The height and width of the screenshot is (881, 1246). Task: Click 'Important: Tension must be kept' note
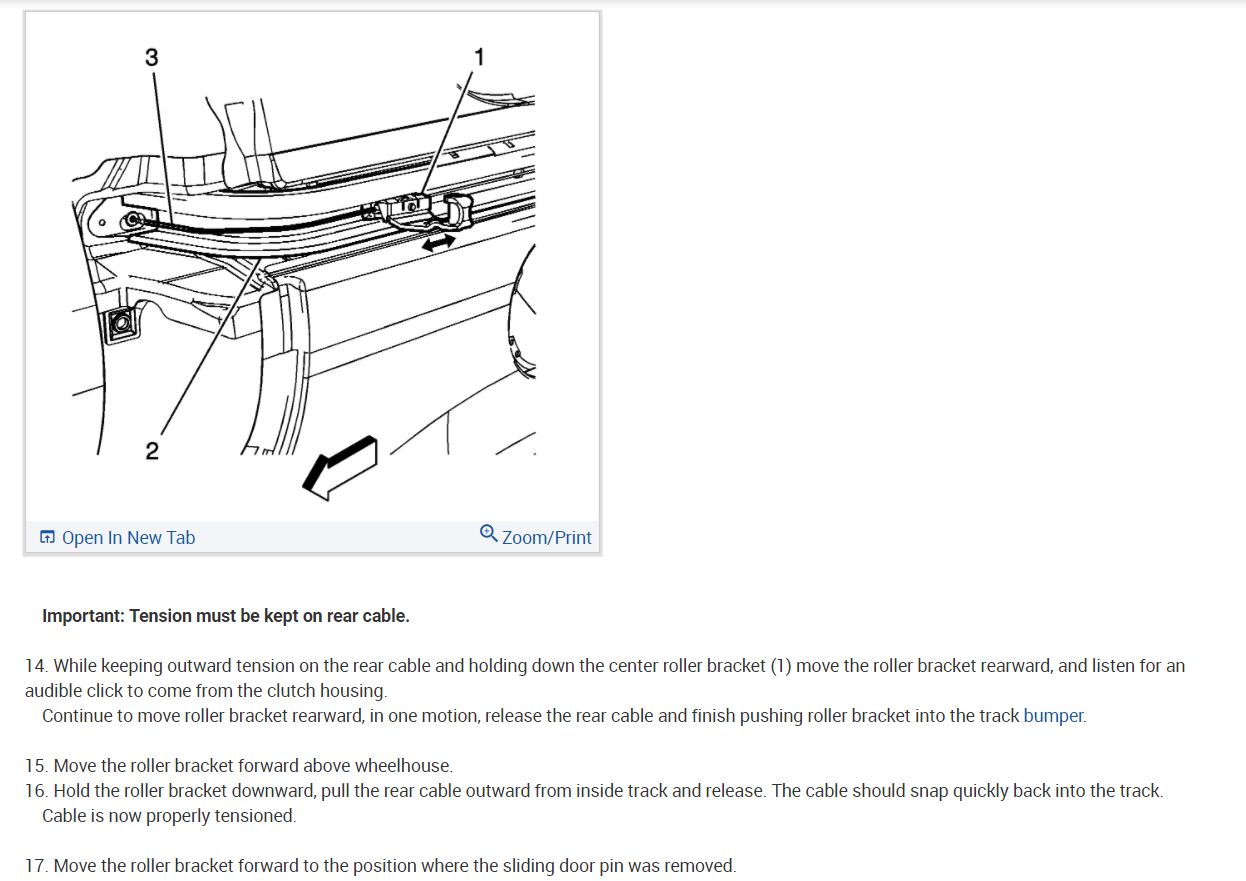(226, 616)
